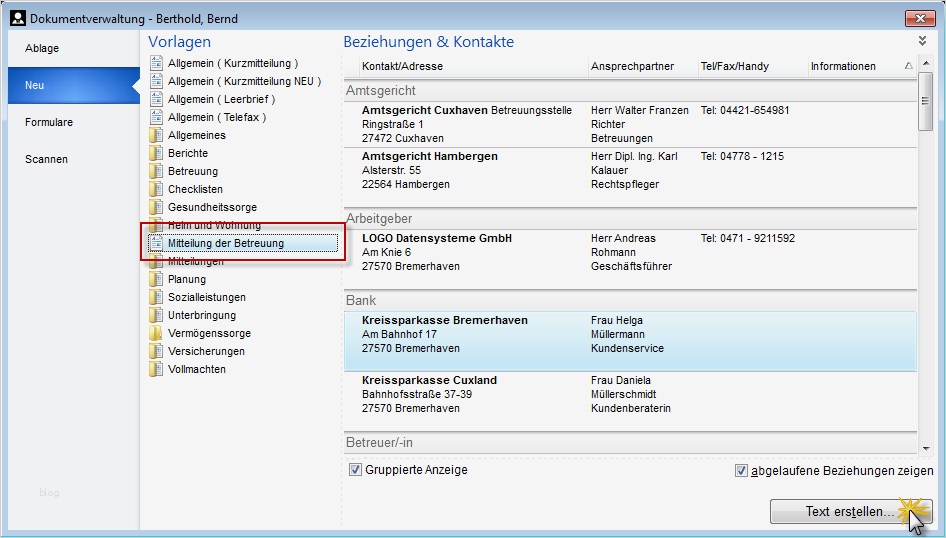Open the Berichte folder icon
This screenshot has height=538, width=946.
(x=156, y=153)
